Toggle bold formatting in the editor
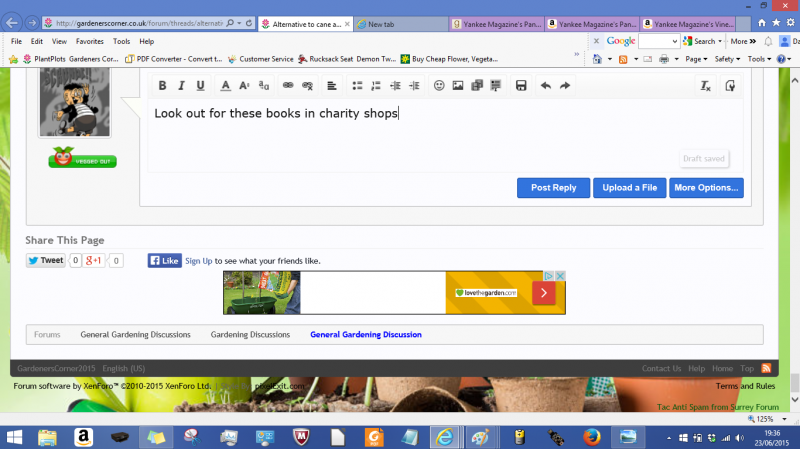800x449 pixels. coord(163,86)
